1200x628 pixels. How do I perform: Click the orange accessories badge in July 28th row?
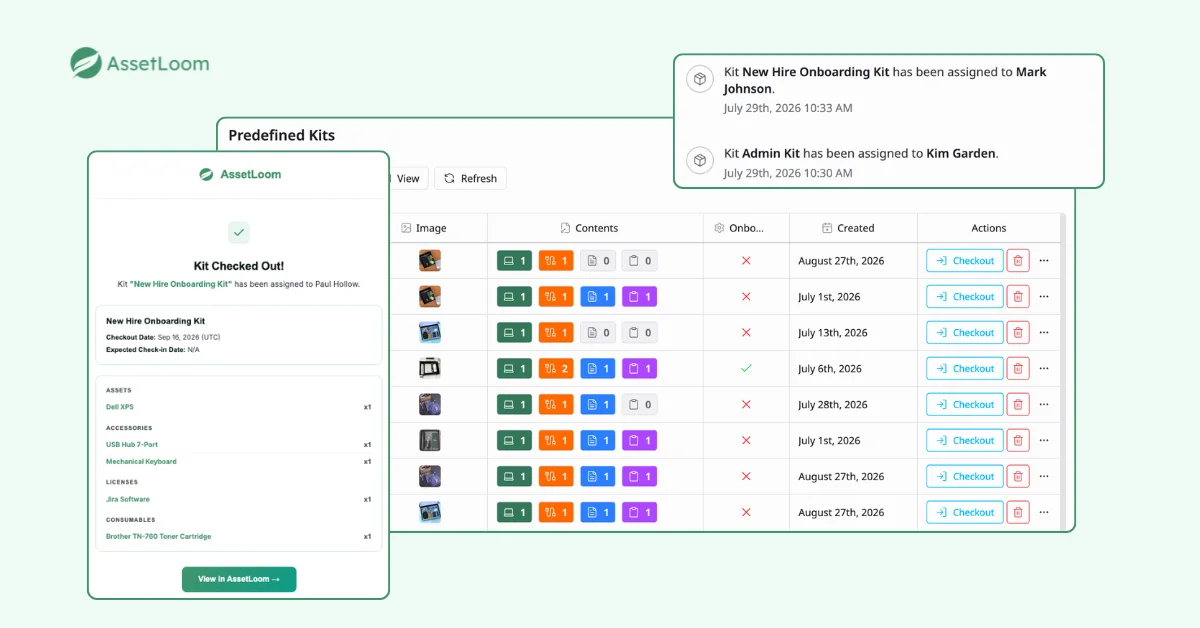point(556,404)
